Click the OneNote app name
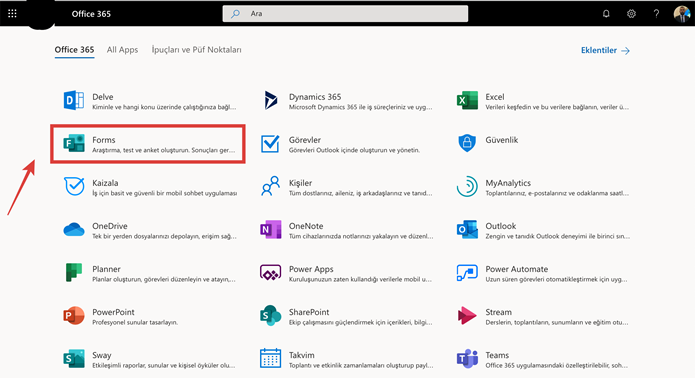Viewport: 695px width, 378px height. [306, 226]
